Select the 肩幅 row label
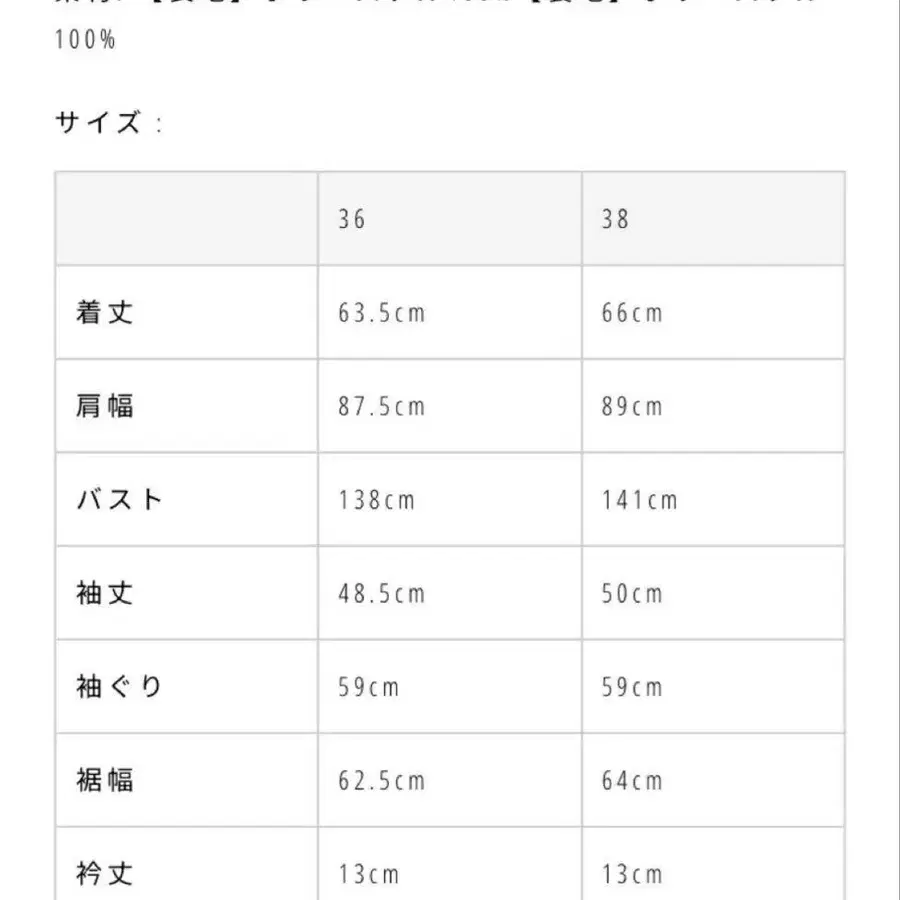 pyautogui.click(x=105, y=407)
